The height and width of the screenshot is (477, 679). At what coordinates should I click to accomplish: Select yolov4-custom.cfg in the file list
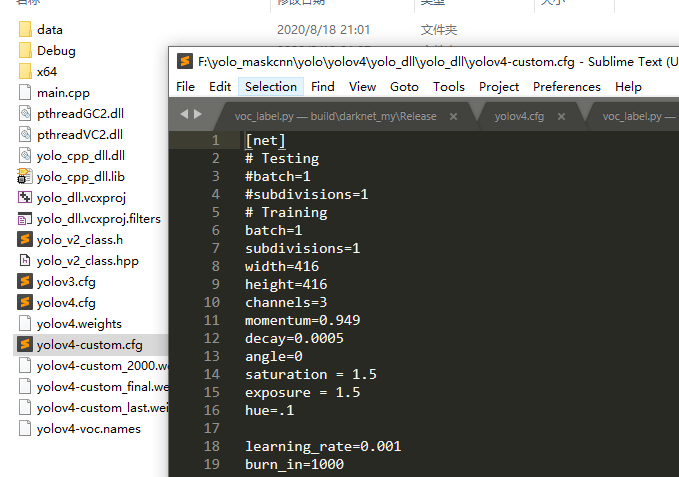point(90,345)
